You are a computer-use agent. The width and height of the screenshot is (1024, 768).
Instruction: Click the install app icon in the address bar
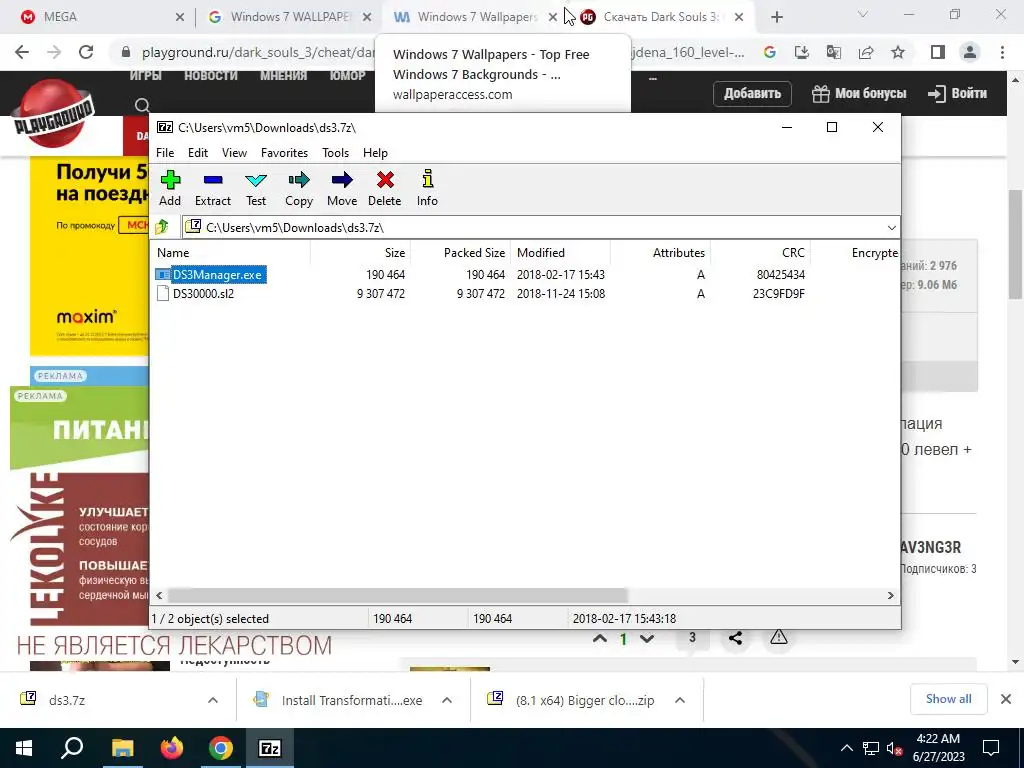[x=802, y=52]
